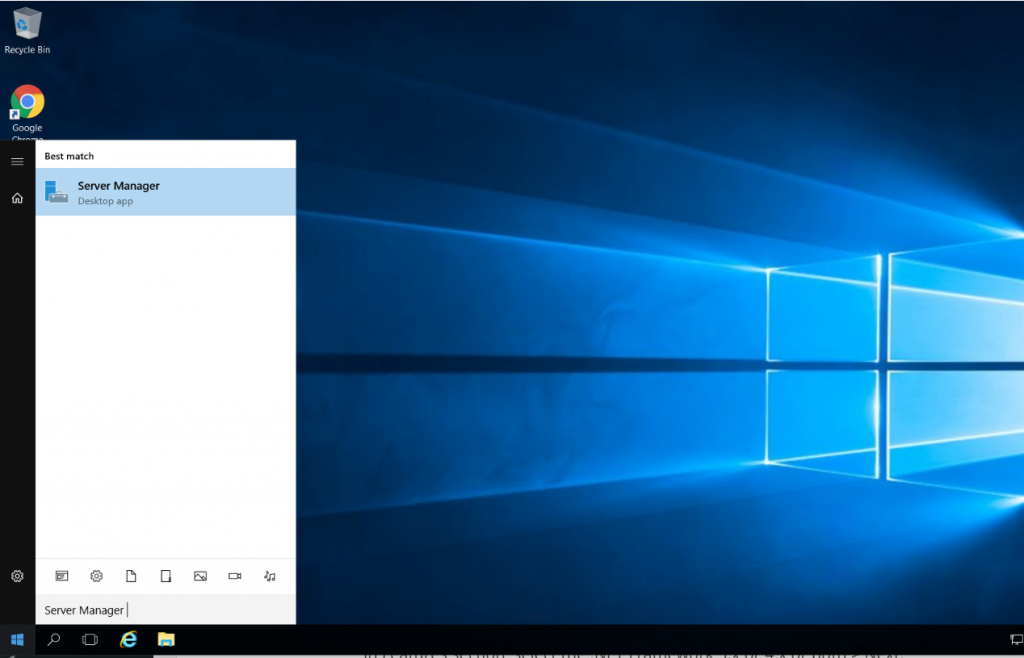Screen dimensions: 1024x658
Task: Filter search results by photos
Action: coord(201,576)
